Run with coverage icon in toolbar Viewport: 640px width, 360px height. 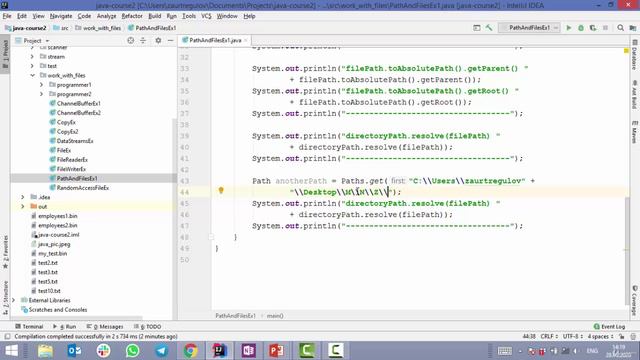coord(593,28)
